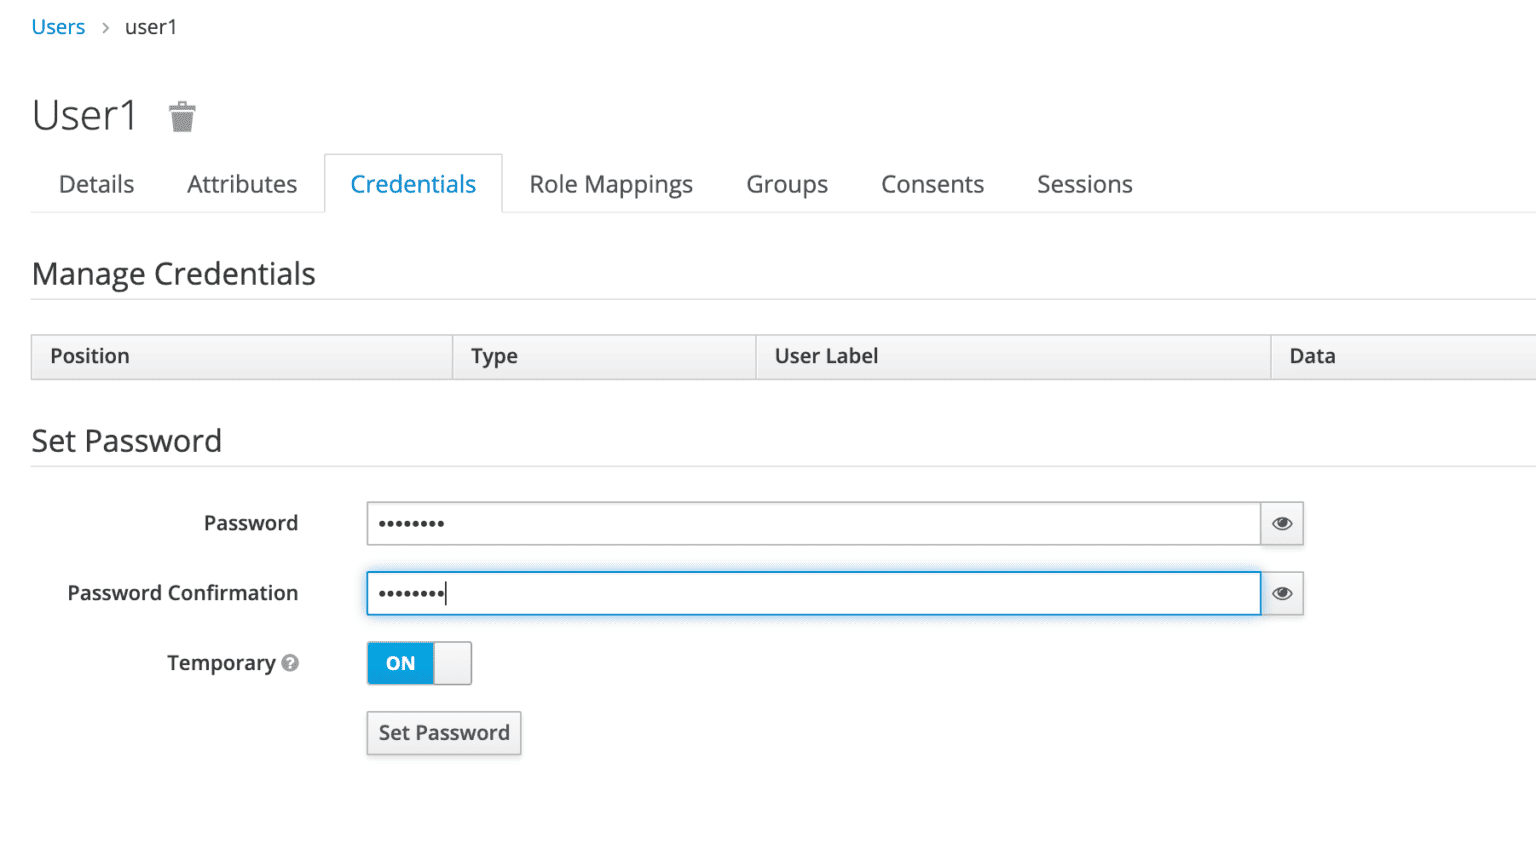View the Consents tab

click(932, 184)
